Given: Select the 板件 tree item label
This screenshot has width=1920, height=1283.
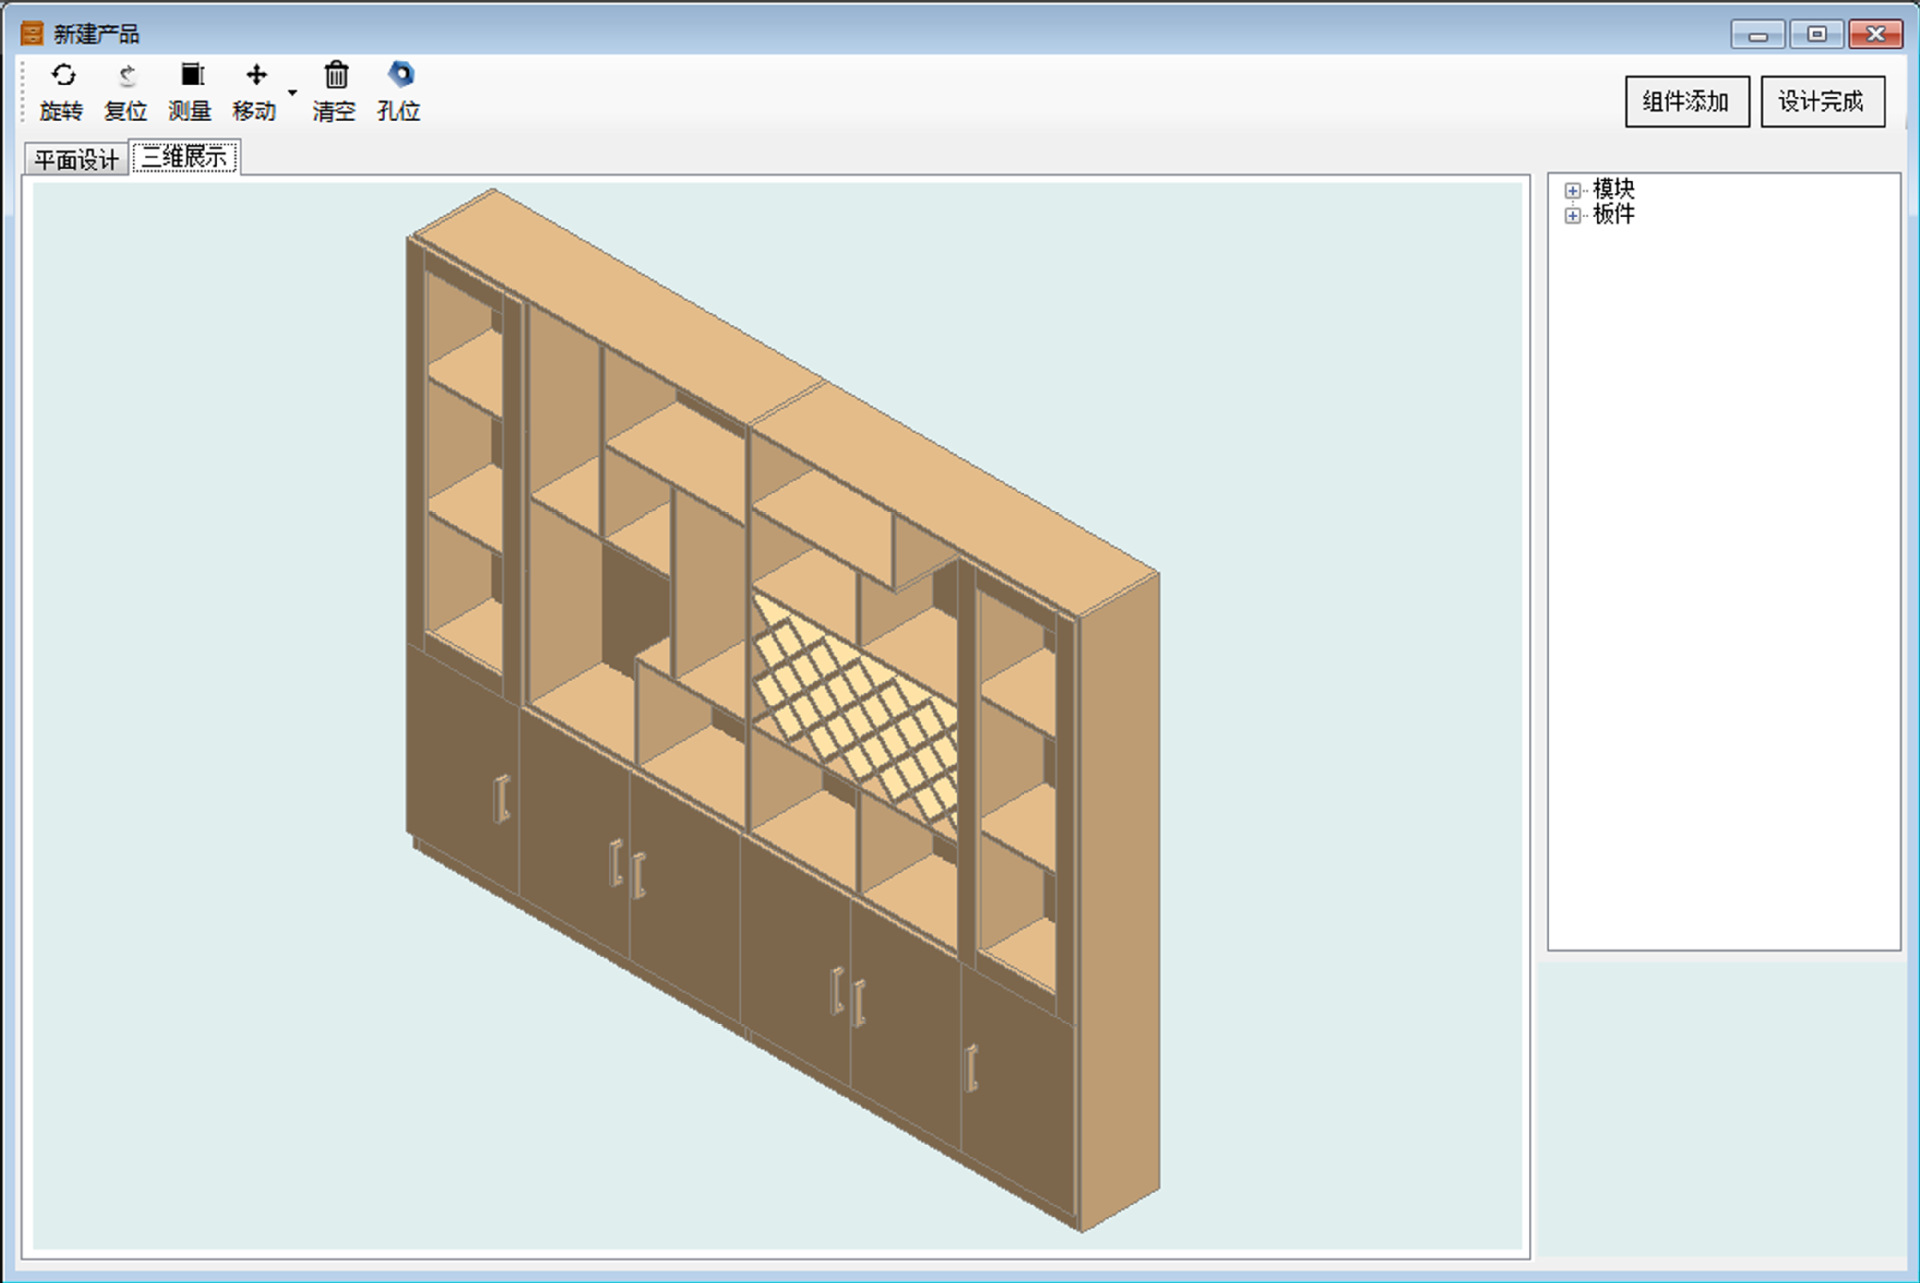Looking at the screenshot, I should pos(1613,214).
